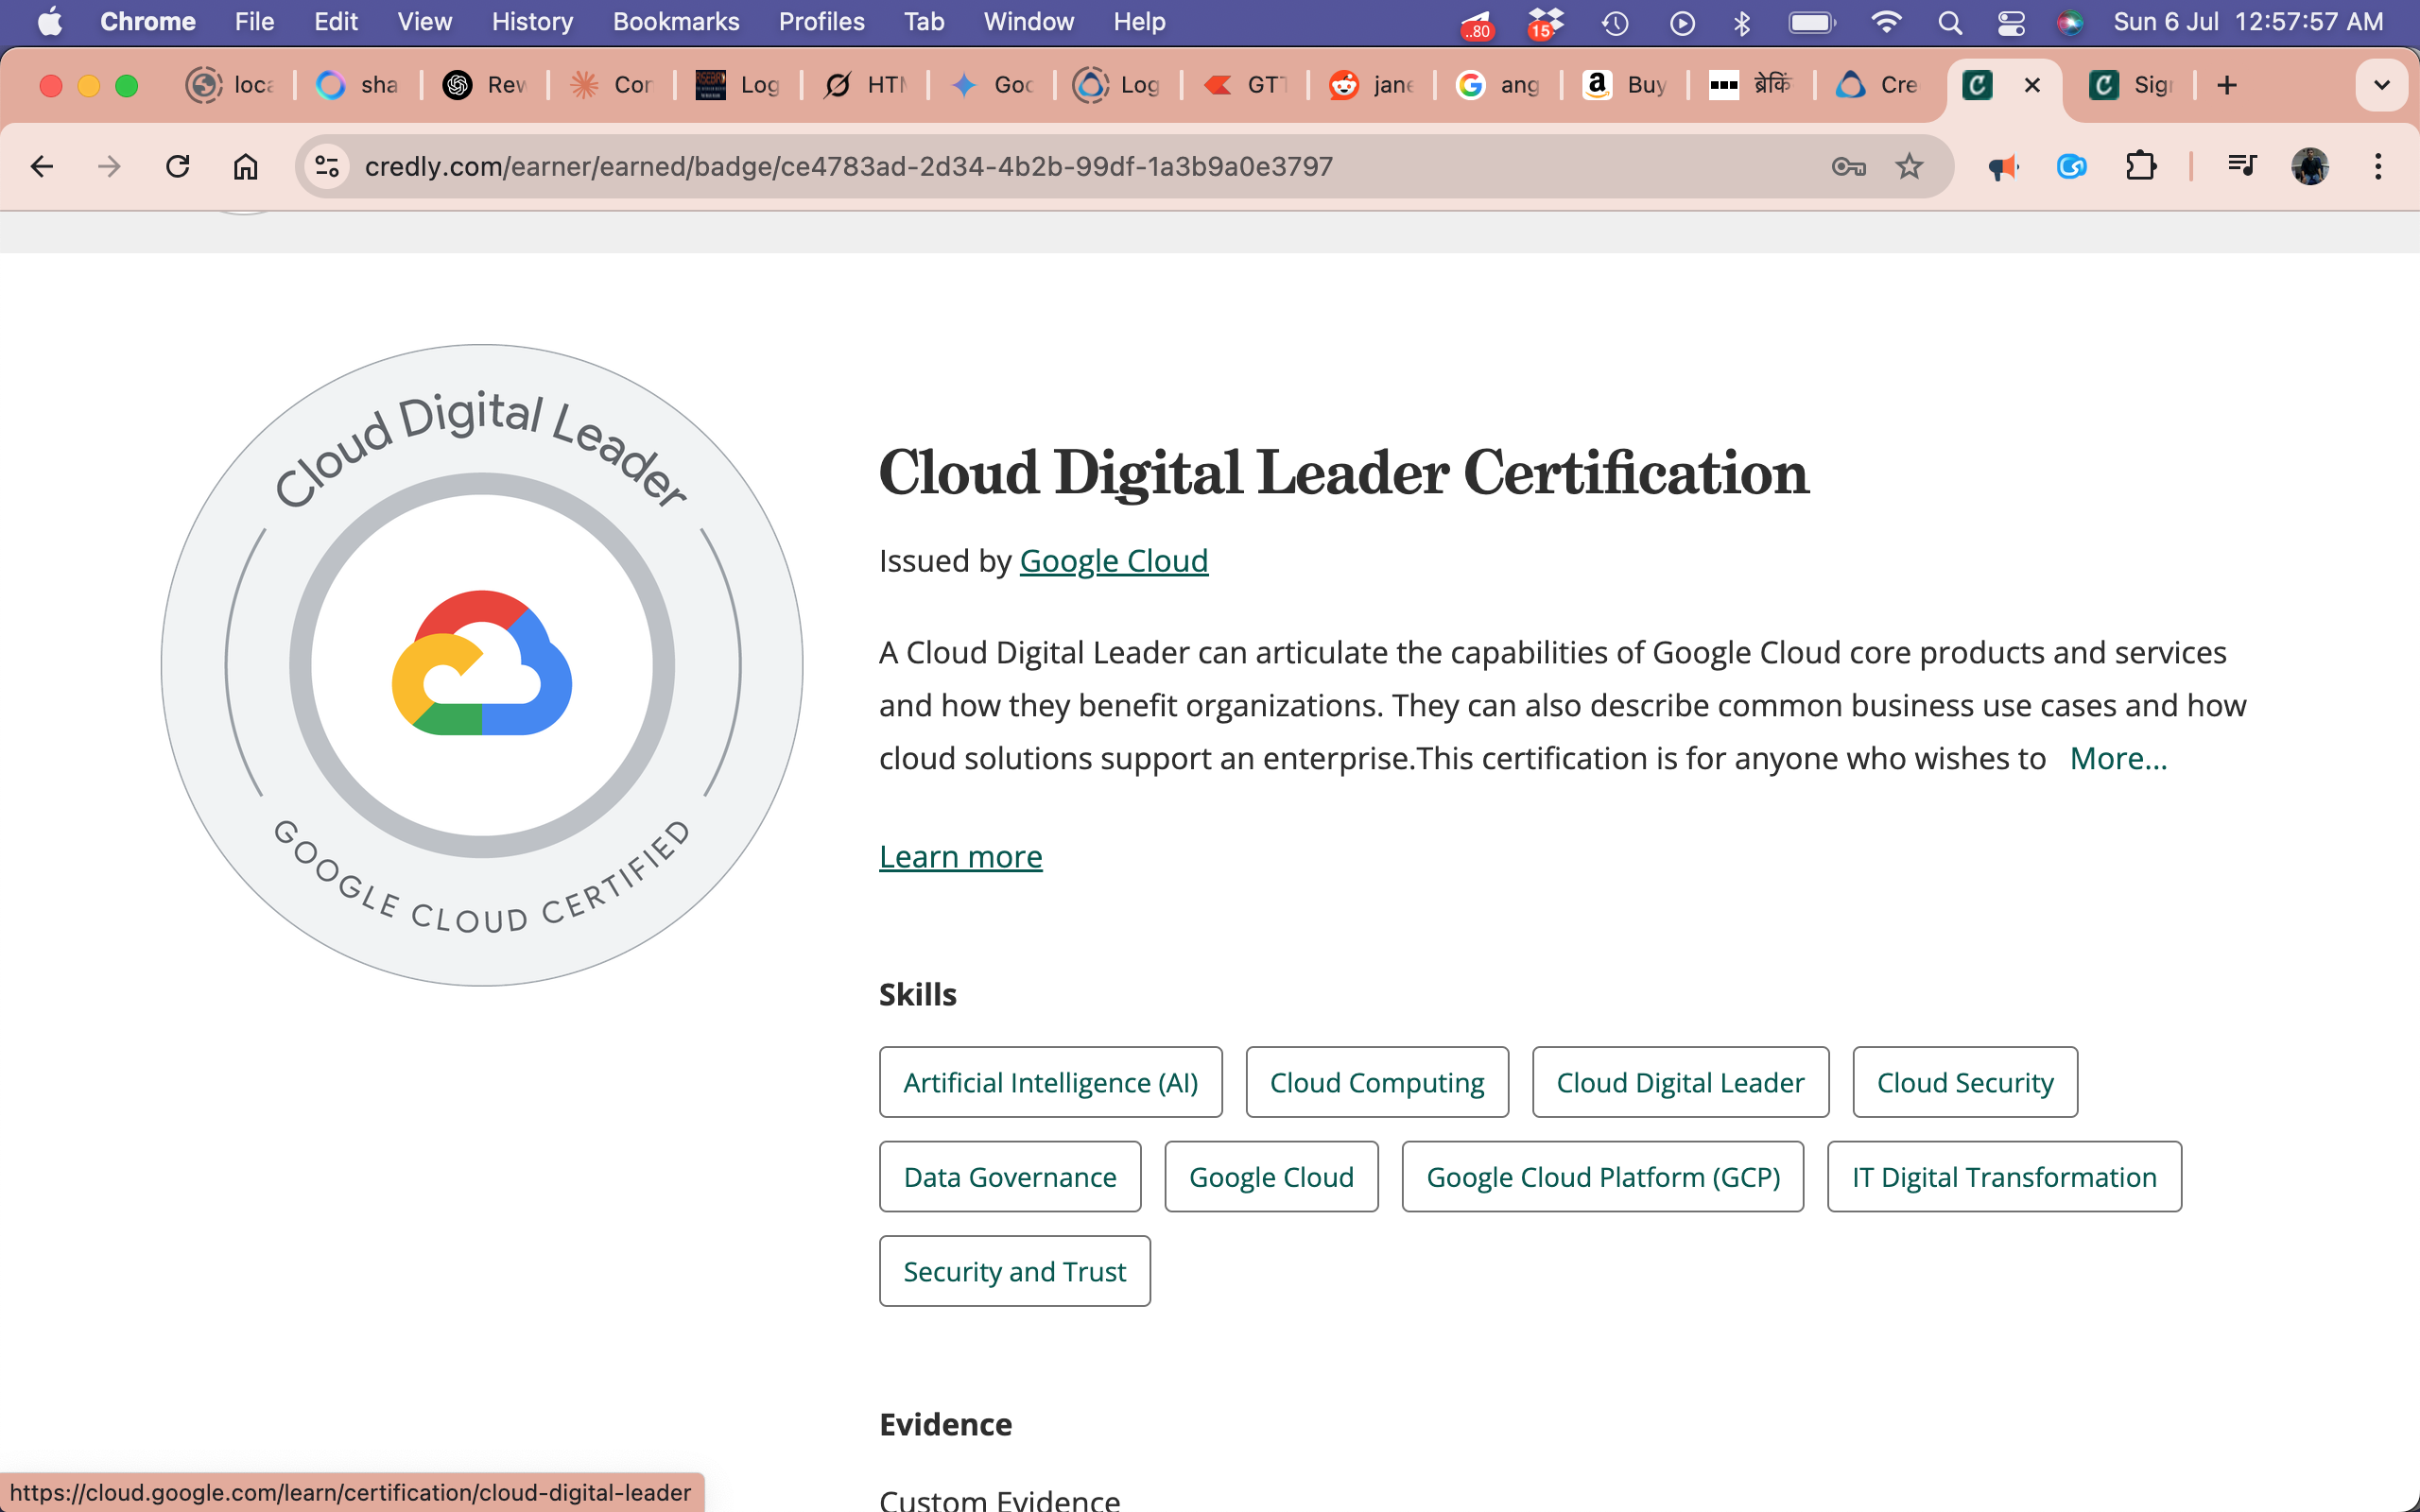Reload the Credly page

[x=178, y=166]
